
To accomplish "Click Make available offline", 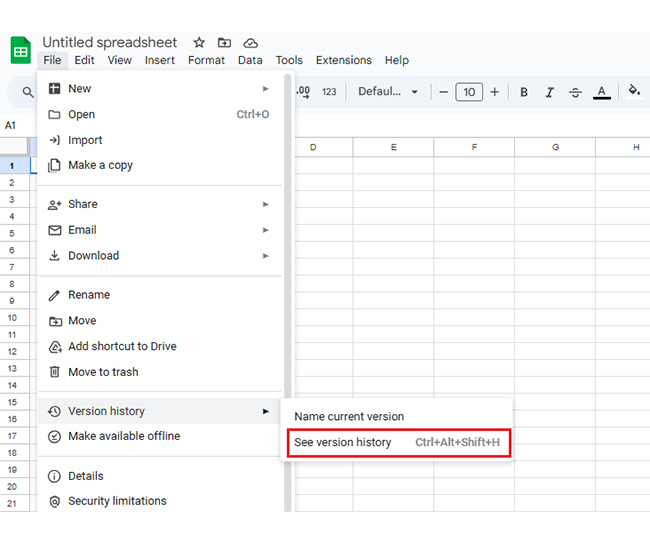I will pyautogui.click(x=124, y=436).
